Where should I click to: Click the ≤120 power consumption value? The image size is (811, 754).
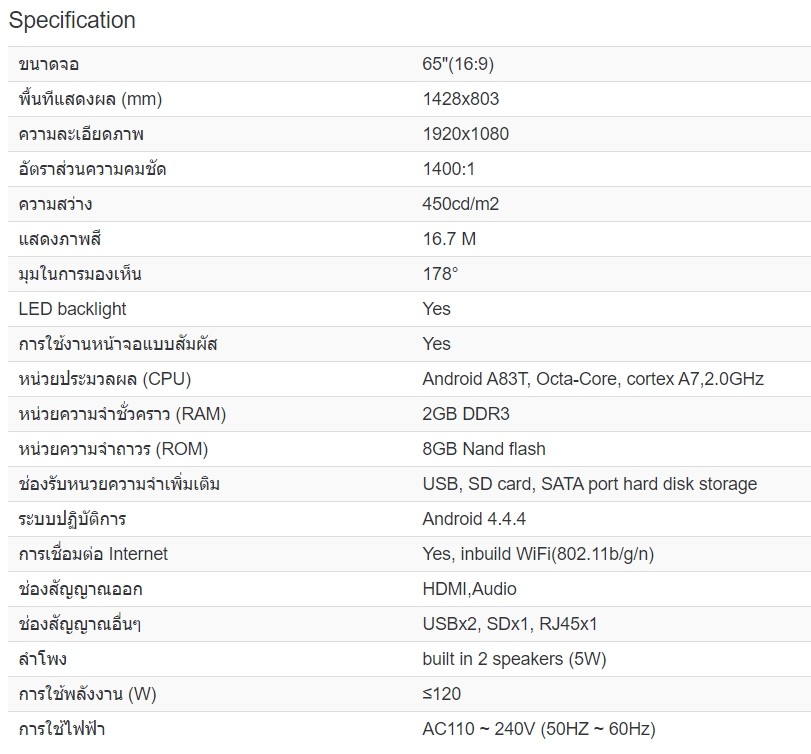(442, 694)
